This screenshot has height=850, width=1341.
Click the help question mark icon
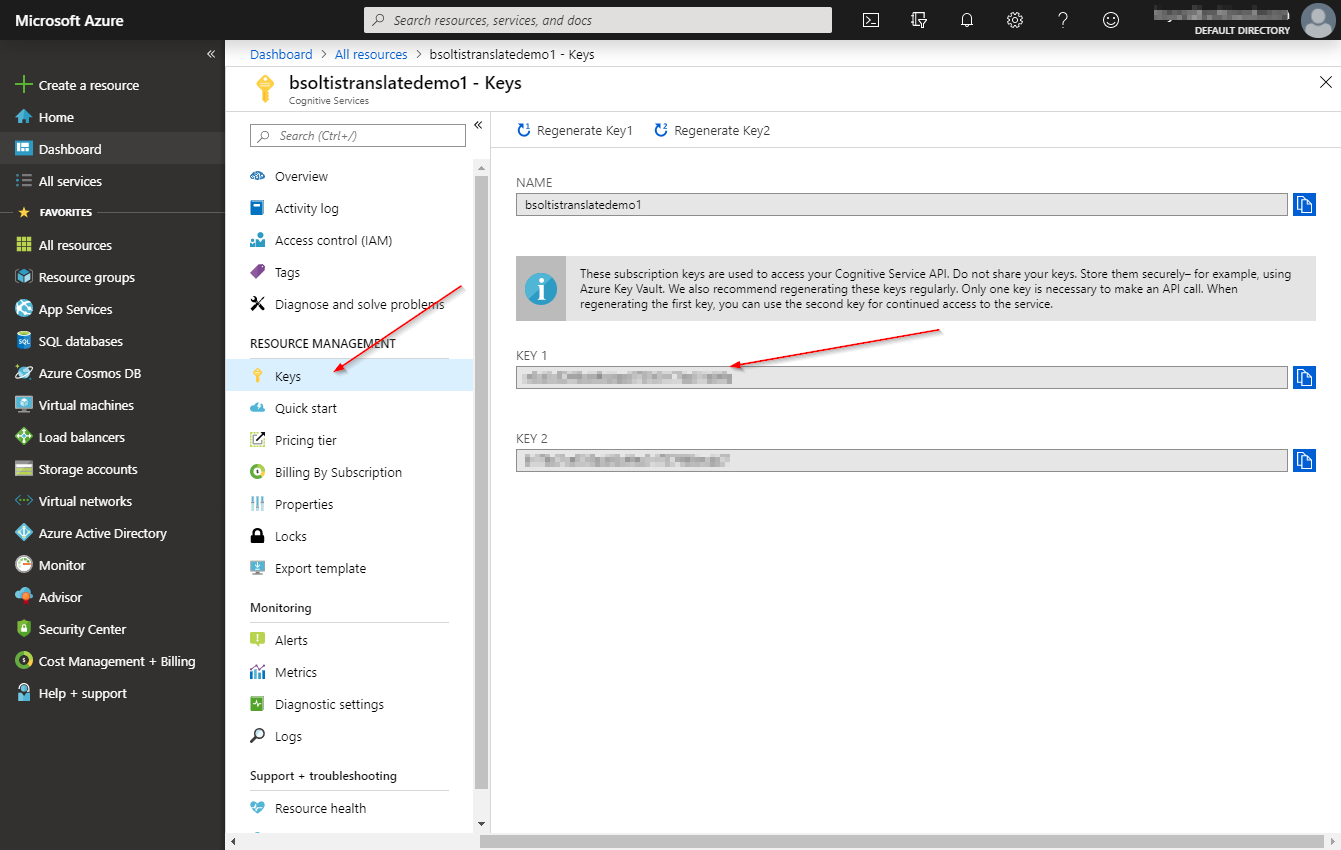(1063, 20)
